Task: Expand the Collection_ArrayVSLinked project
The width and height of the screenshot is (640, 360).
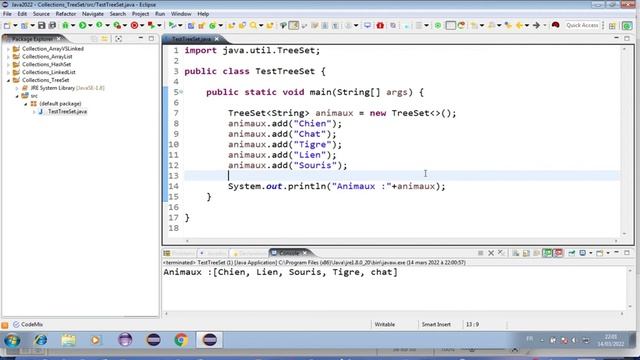Action: click(x=8, y=49)
